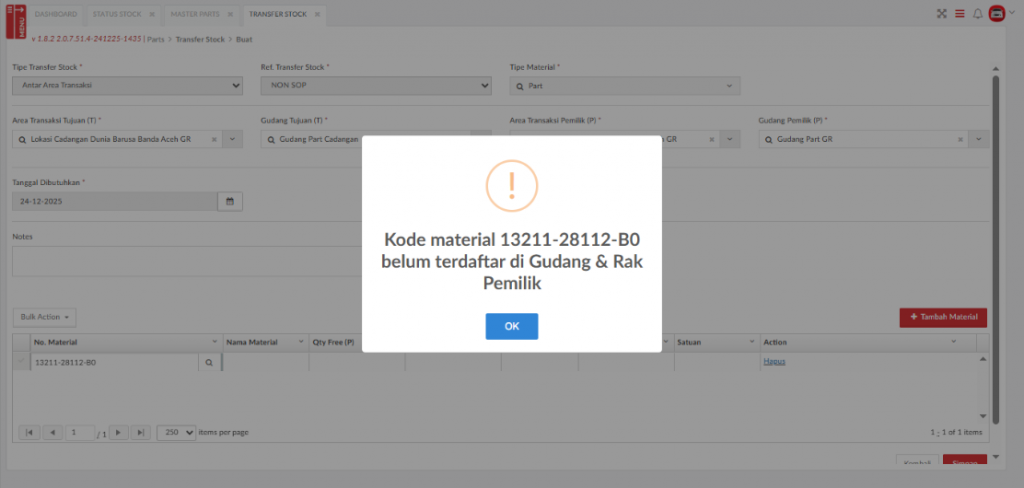Screen dimensions: 1024x488
Task: Click OK to dismiss the warning dialog
Action: (511, 326)
